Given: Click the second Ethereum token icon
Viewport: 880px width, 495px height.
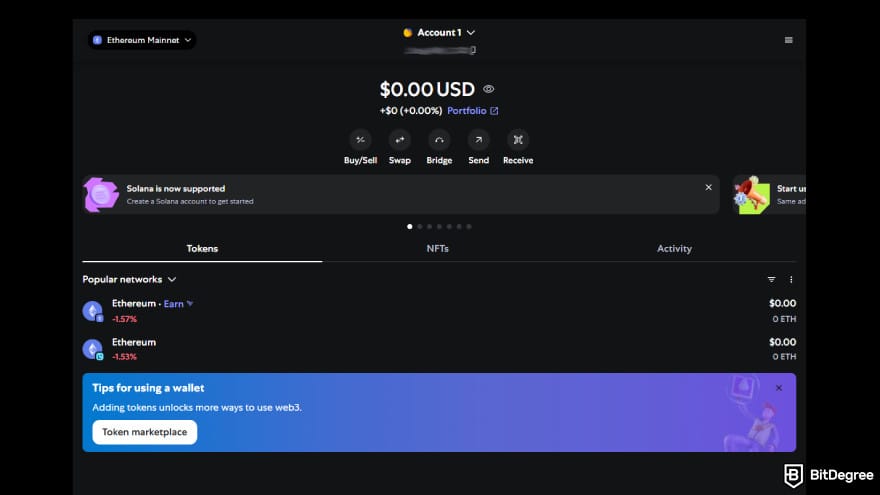Looking at the screenshot, I should [93, 349].
